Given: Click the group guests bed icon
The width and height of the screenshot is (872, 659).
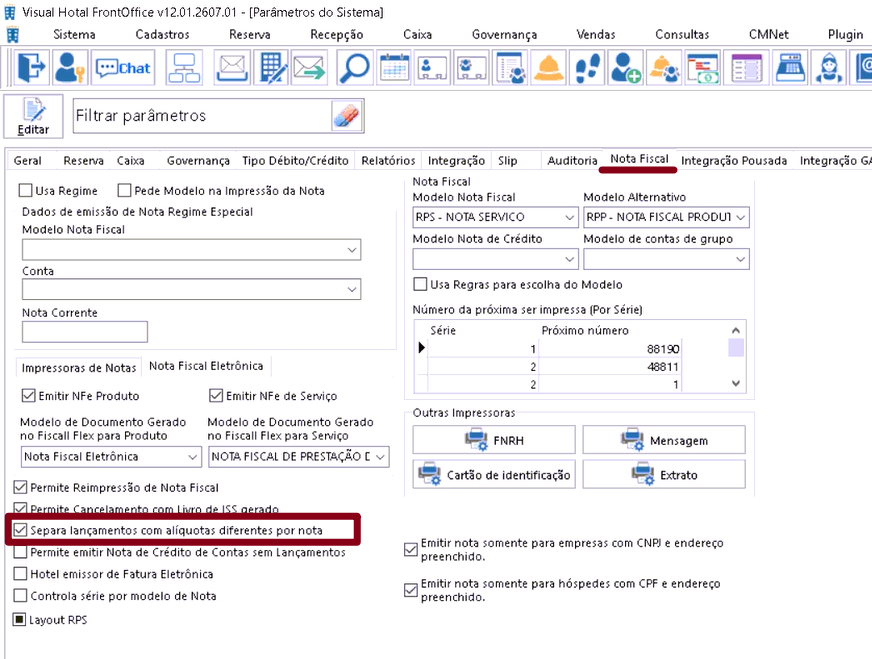Looking at the screenshot, I should tap(472, 67).
